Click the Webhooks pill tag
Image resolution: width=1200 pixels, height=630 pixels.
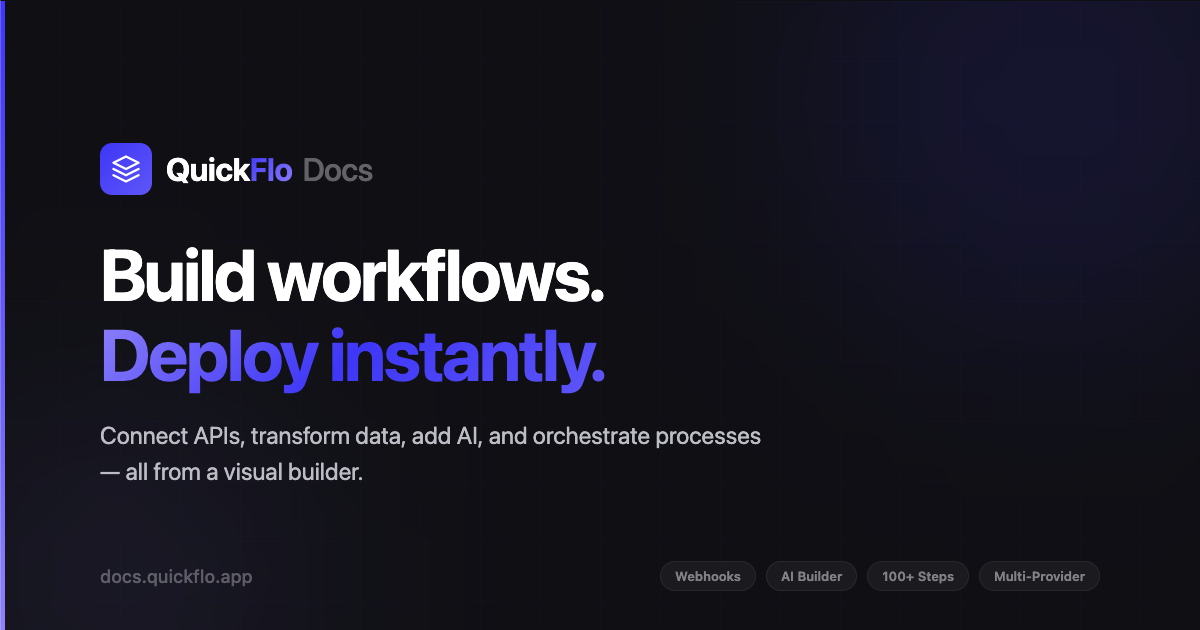(708, 576)
